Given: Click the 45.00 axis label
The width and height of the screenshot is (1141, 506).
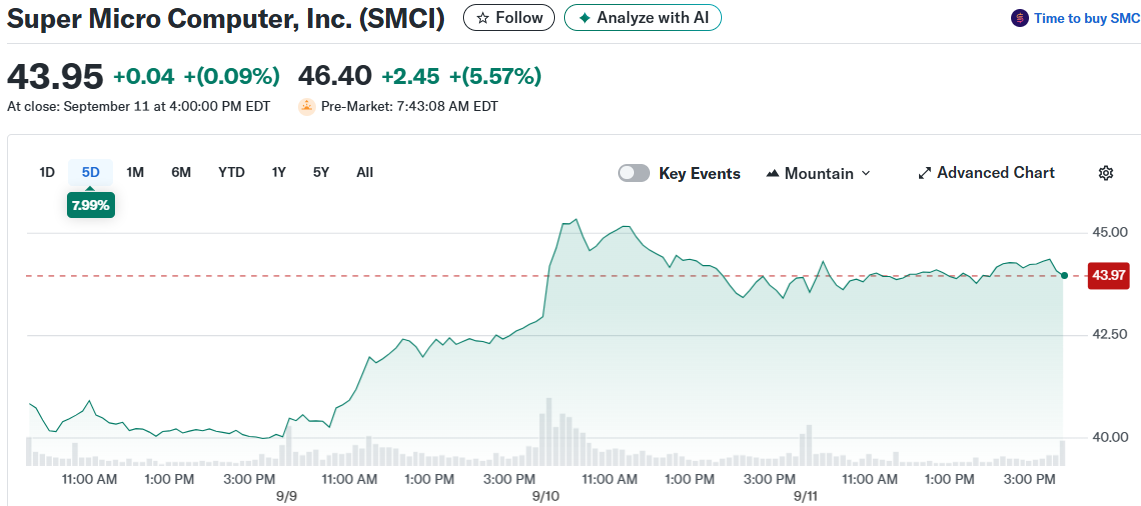Looking at the screenshot, I should 1108,232.
